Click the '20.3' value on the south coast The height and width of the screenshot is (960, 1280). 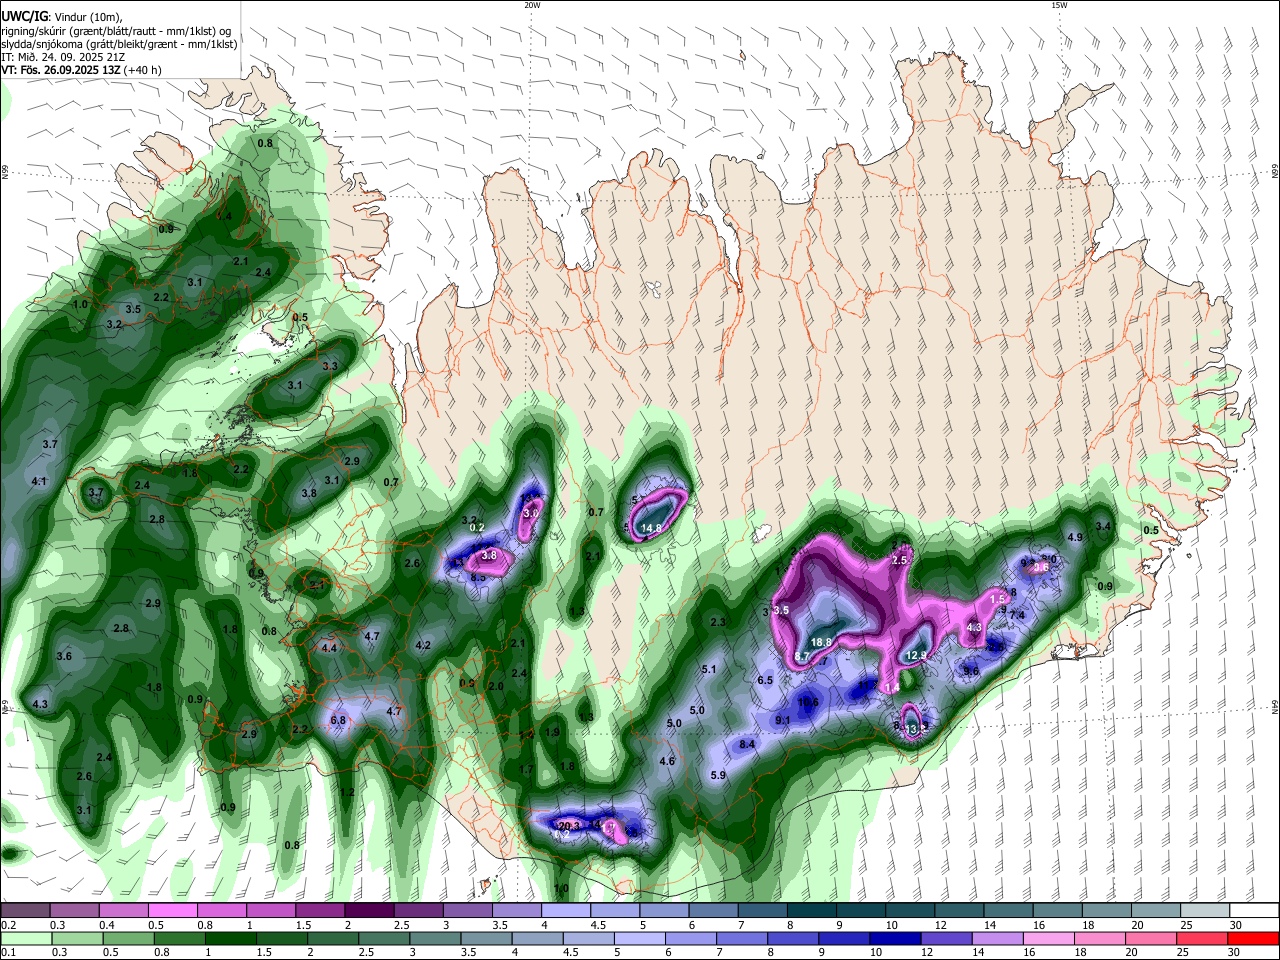(569, 826)
